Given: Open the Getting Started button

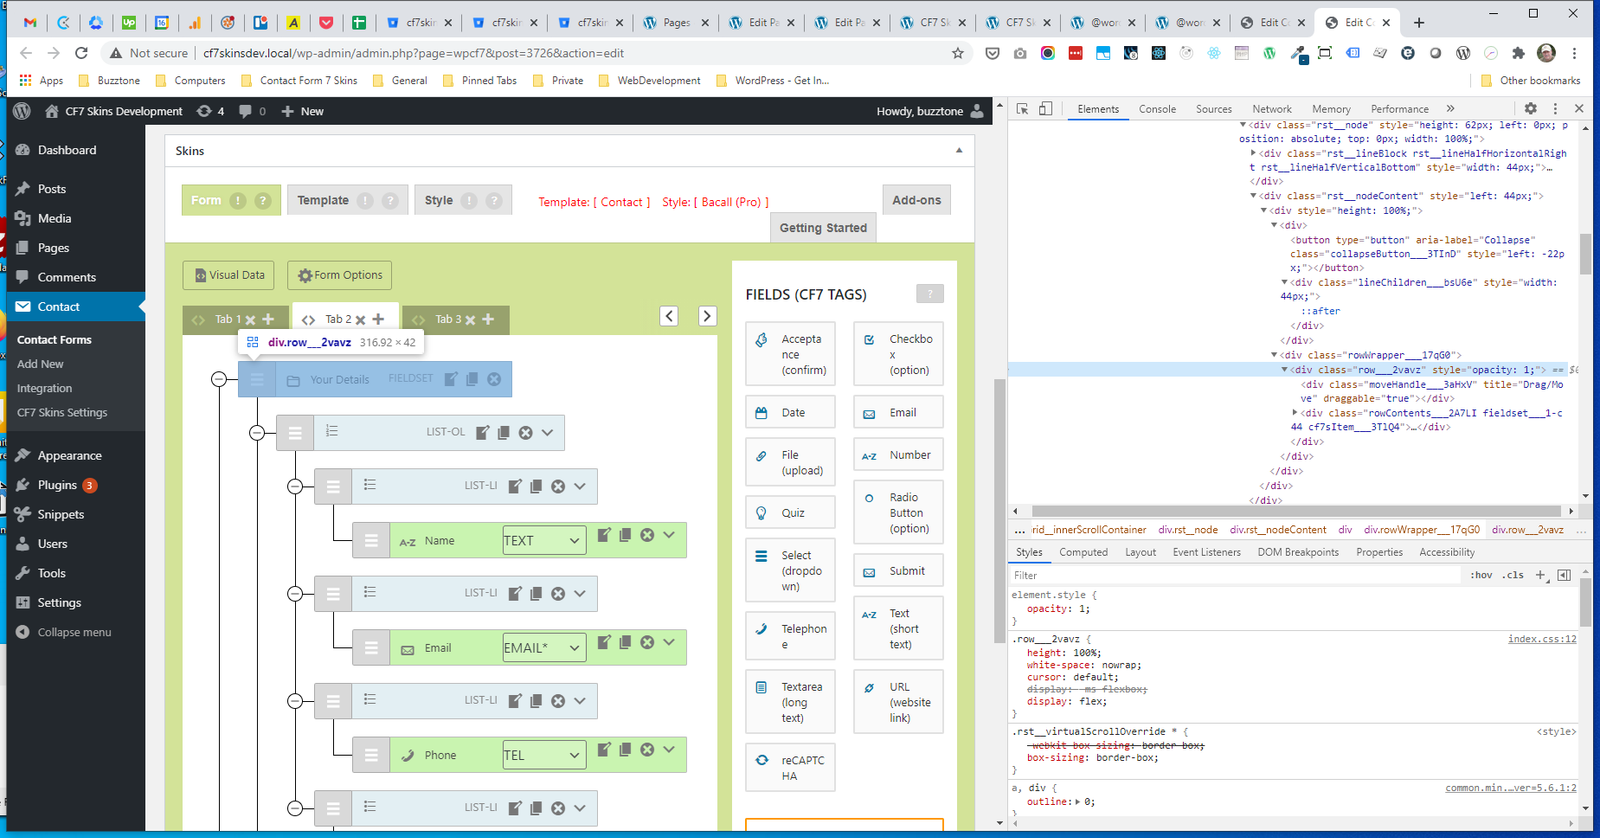Looking at the screenshot, I should coord(823,228).
